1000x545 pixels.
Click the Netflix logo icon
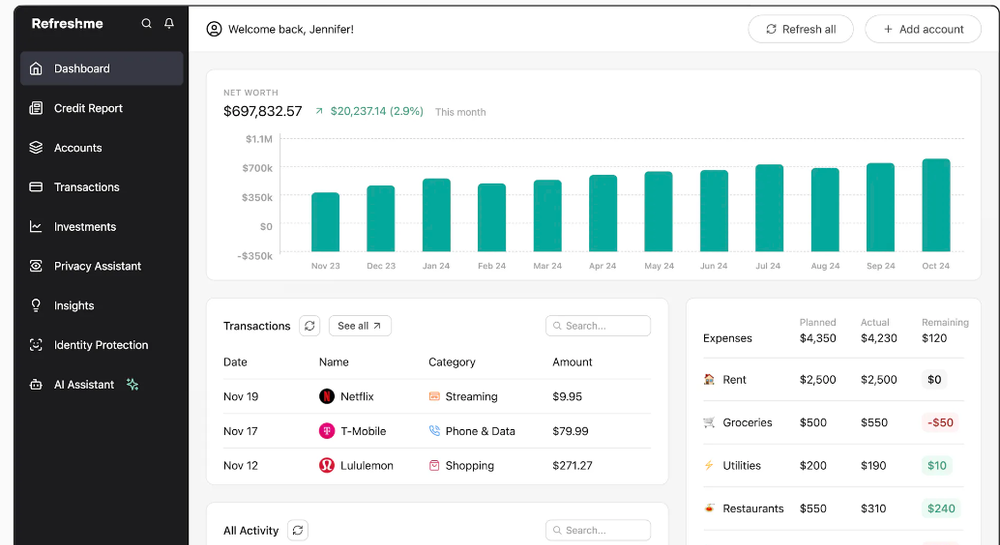click(327, 397)
